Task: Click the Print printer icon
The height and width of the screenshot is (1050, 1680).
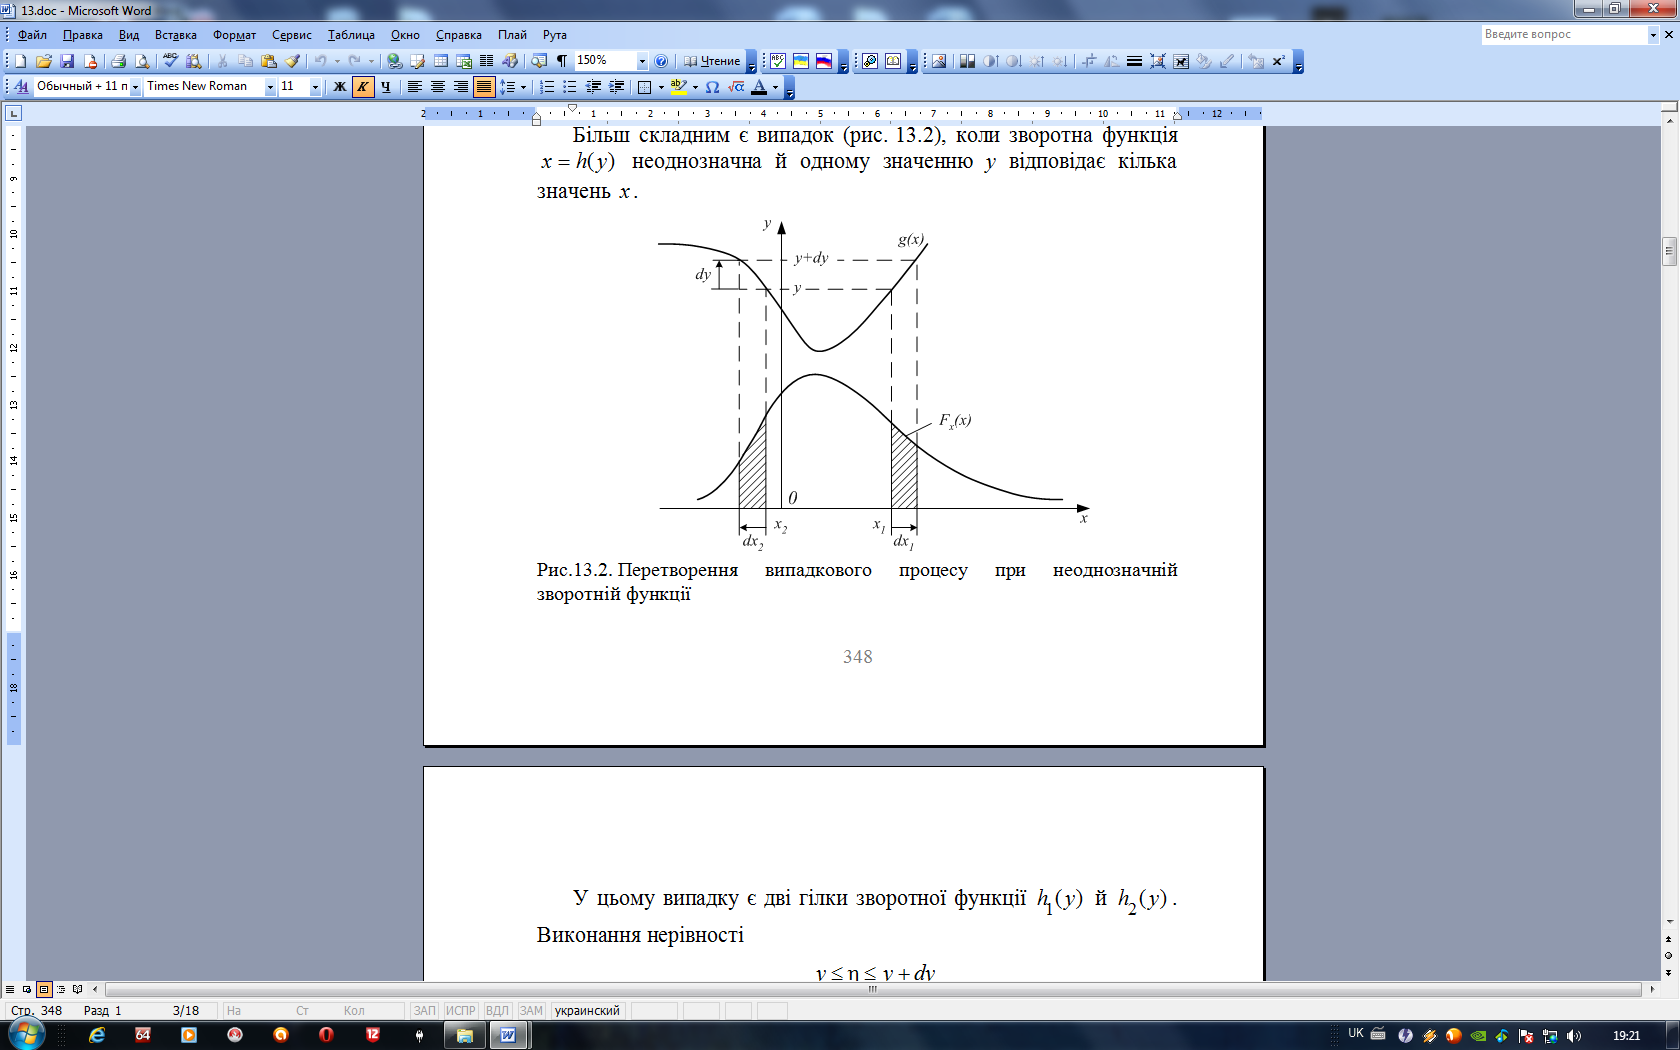Action: tap(118, 61)
